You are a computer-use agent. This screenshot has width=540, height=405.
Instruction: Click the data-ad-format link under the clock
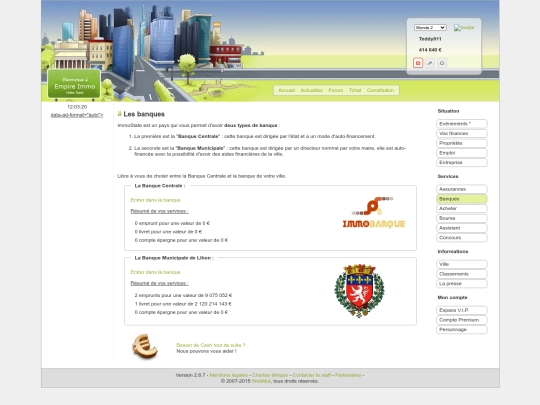[x=77, y=115]
